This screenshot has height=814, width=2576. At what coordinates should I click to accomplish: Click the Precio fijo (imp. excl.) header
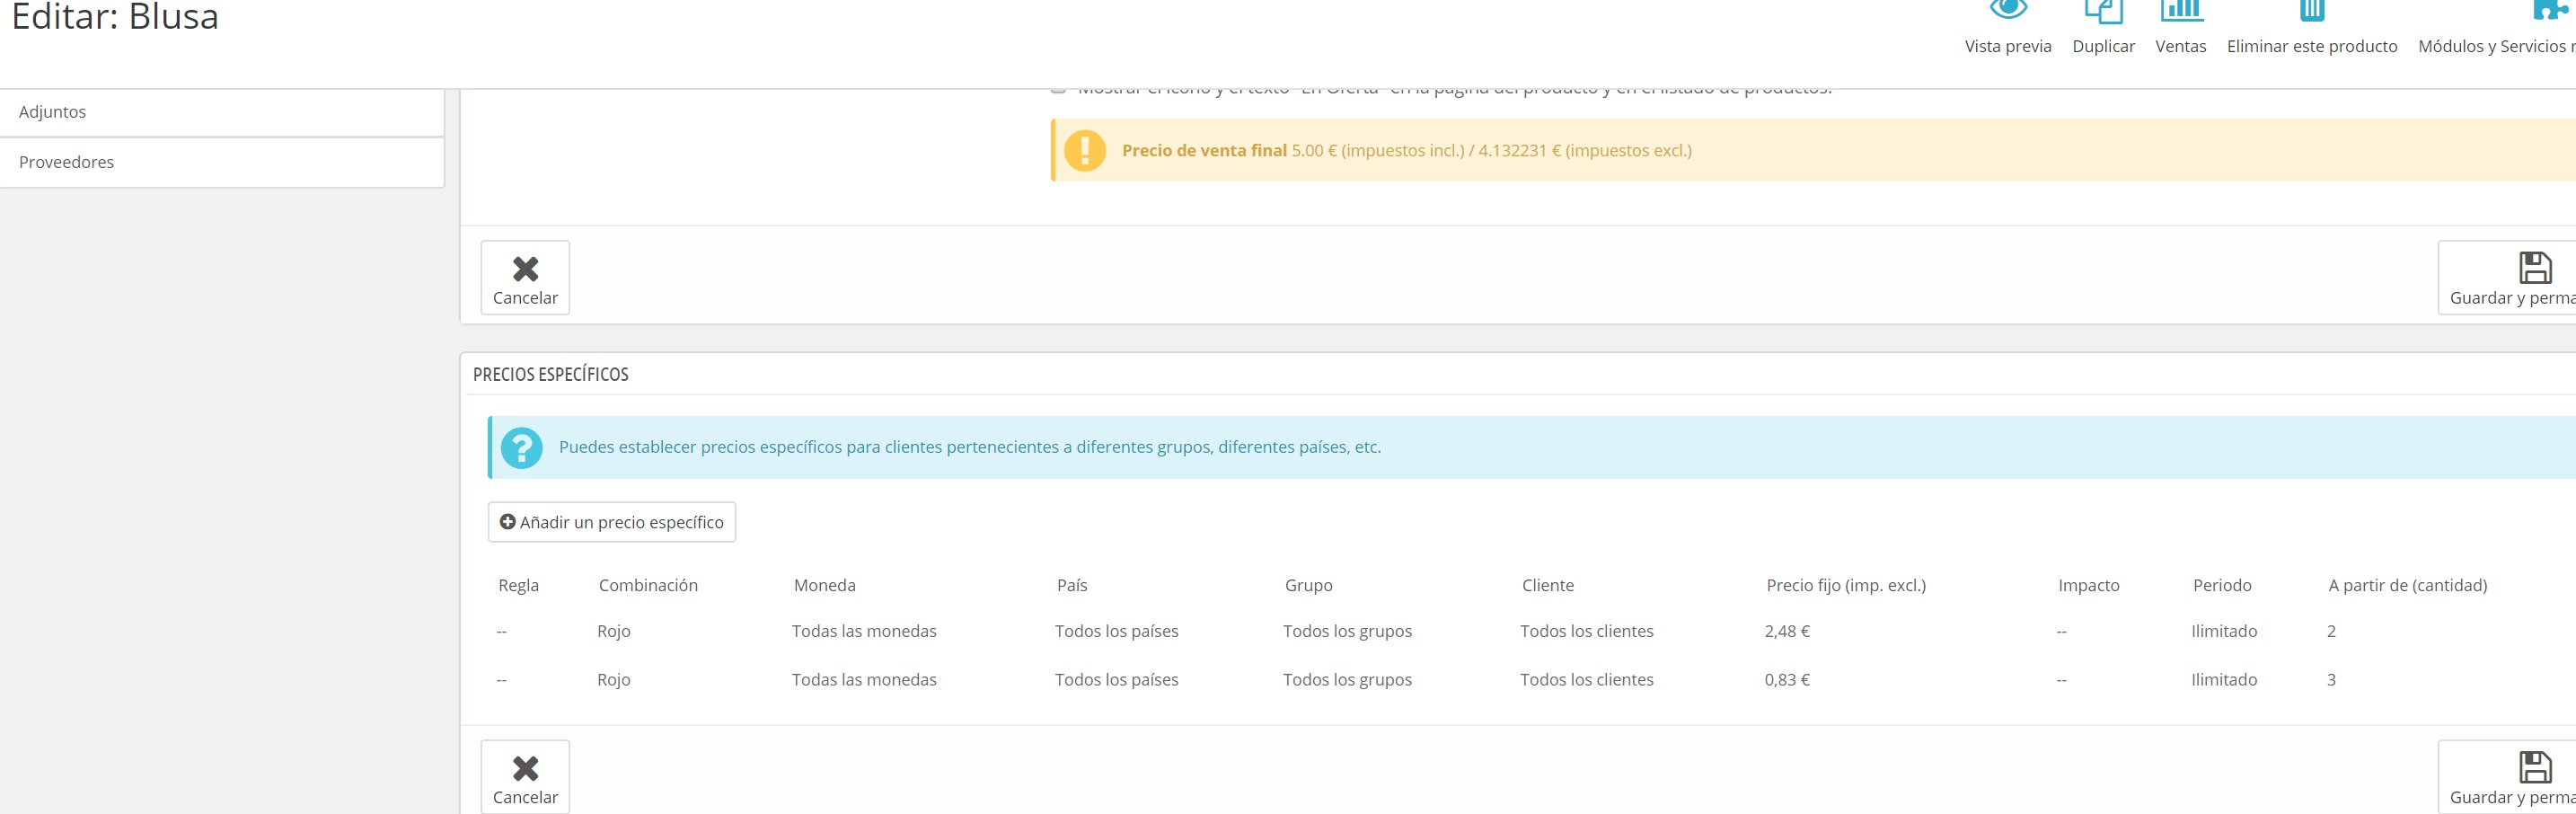tap(1845, 585)
